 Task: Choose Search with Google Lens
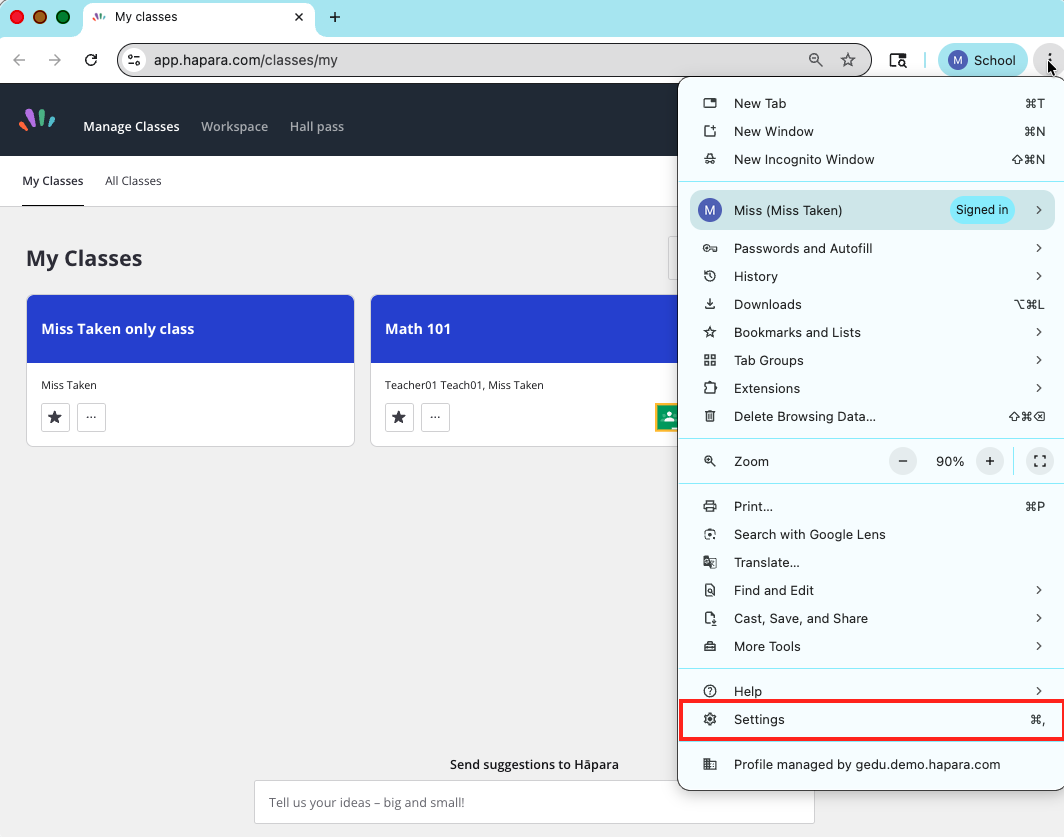(x=871, y=535)
